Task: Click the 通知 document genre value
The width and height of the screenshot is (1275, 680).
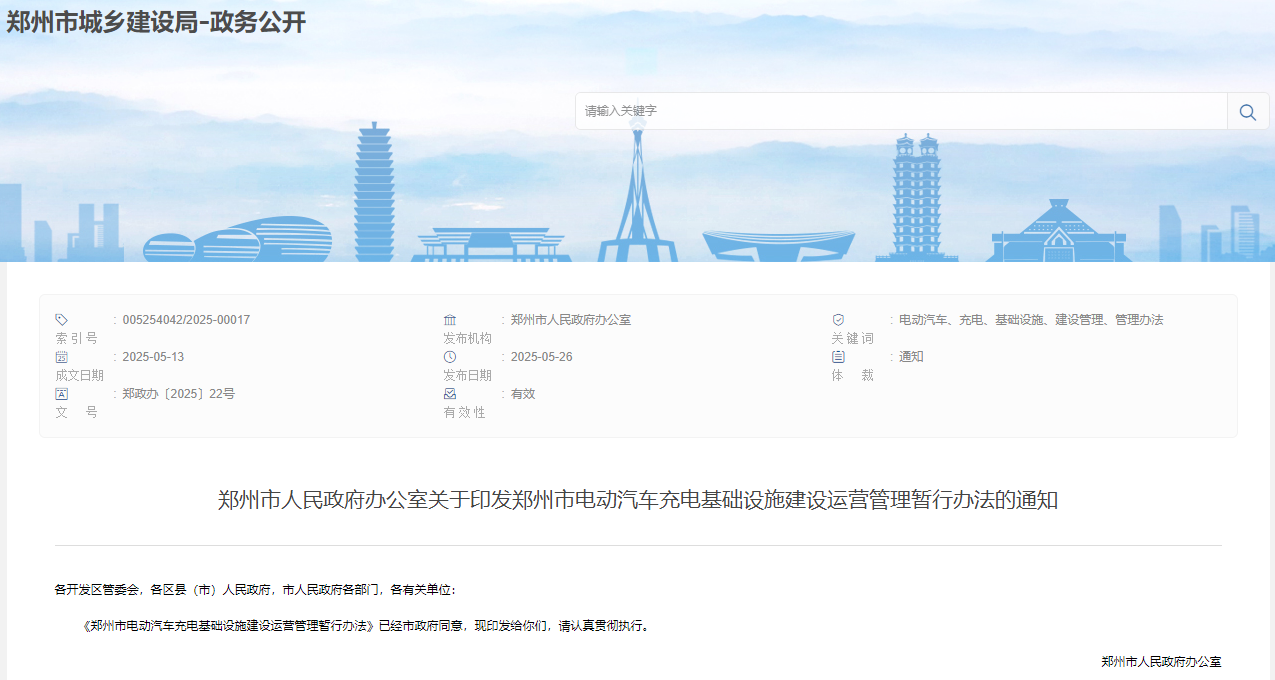Action: click(911, 357)
